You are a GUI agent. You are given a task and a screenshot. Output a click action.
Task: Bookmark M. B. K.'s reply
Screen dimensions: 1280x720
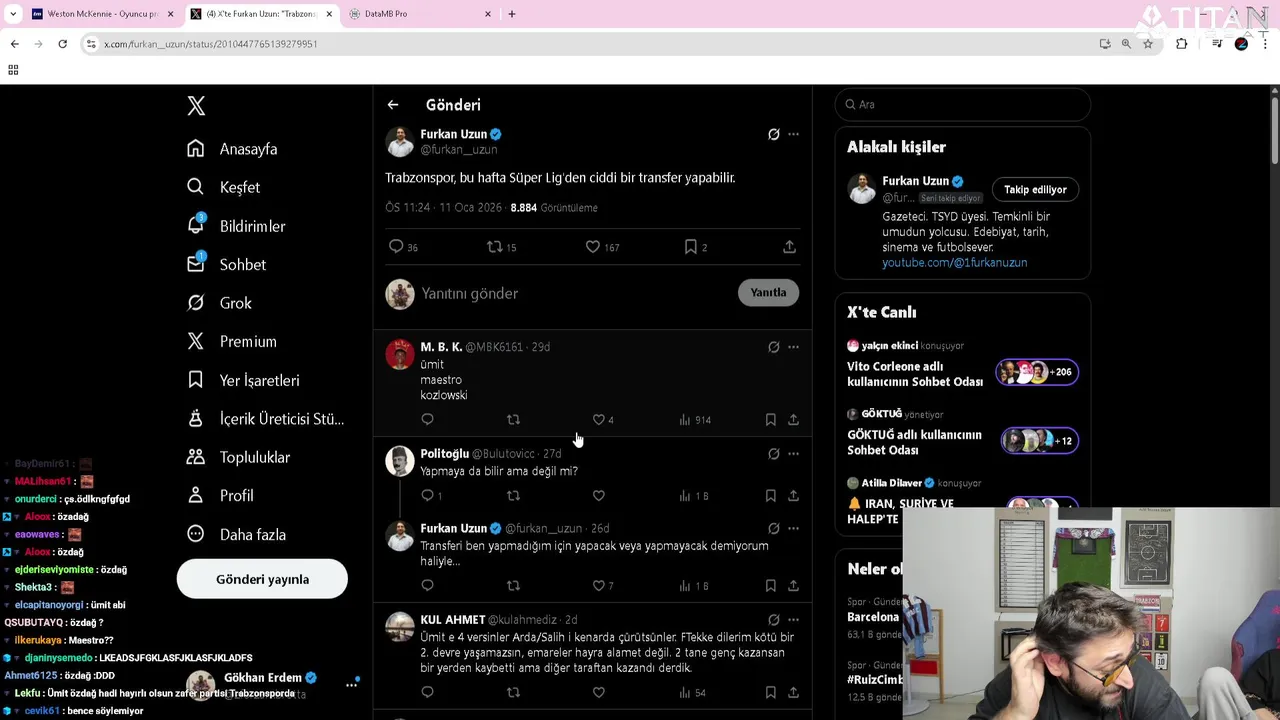770,420
